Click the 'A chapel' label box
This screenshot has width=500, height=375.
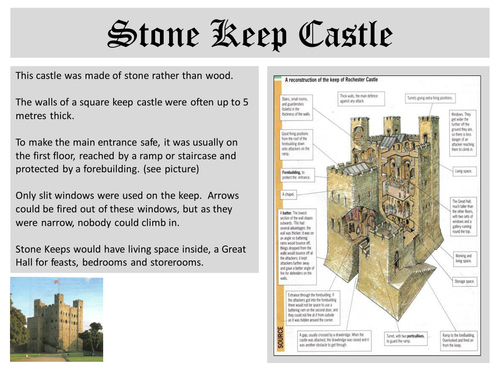[x=289, y=194]
